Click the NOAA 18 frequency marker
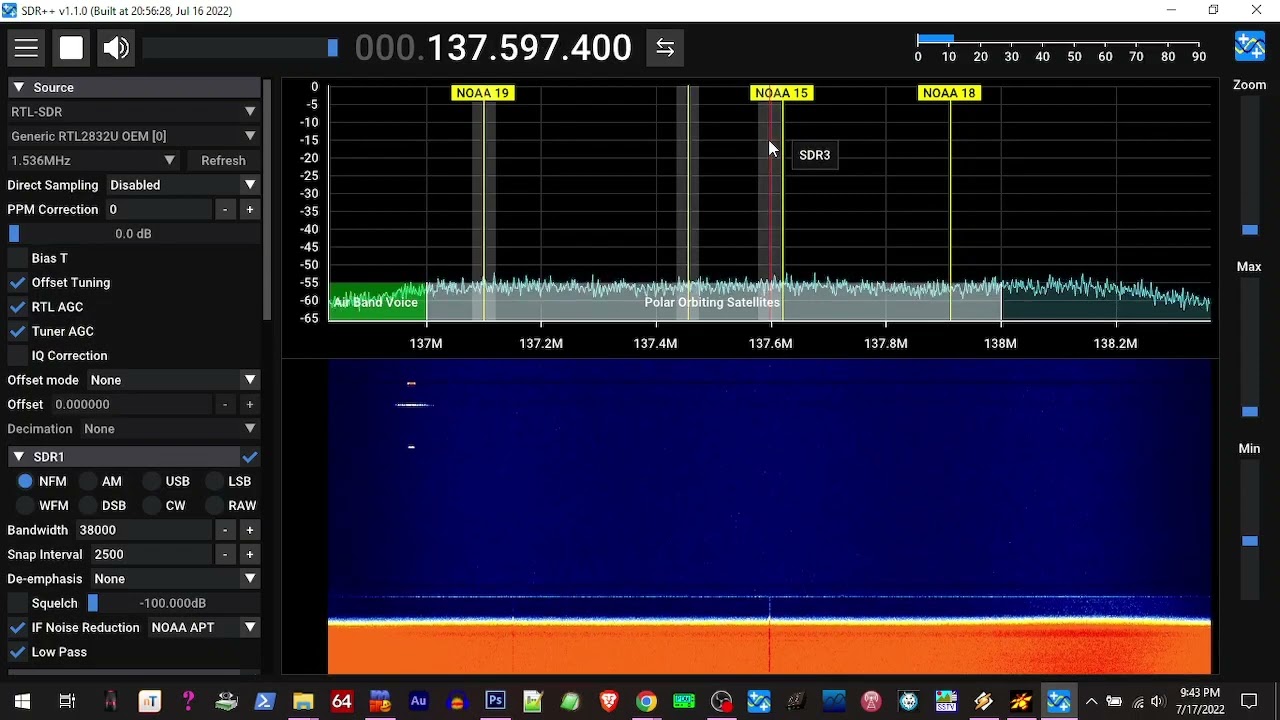The height and width of the screenshot is (720, 1280). 949,93
